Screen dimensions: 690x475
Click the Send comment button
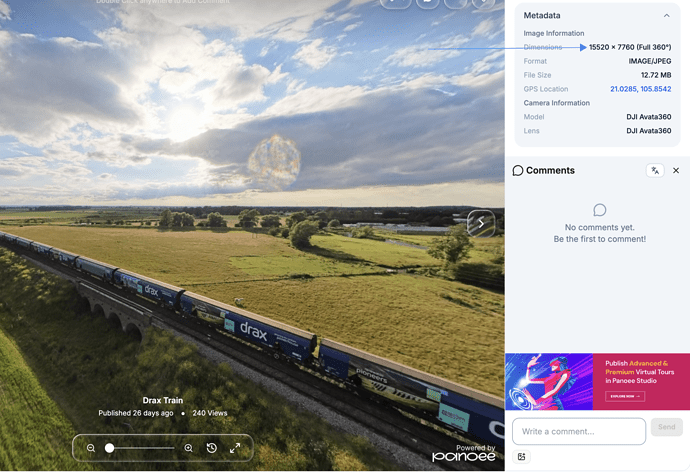666,427
